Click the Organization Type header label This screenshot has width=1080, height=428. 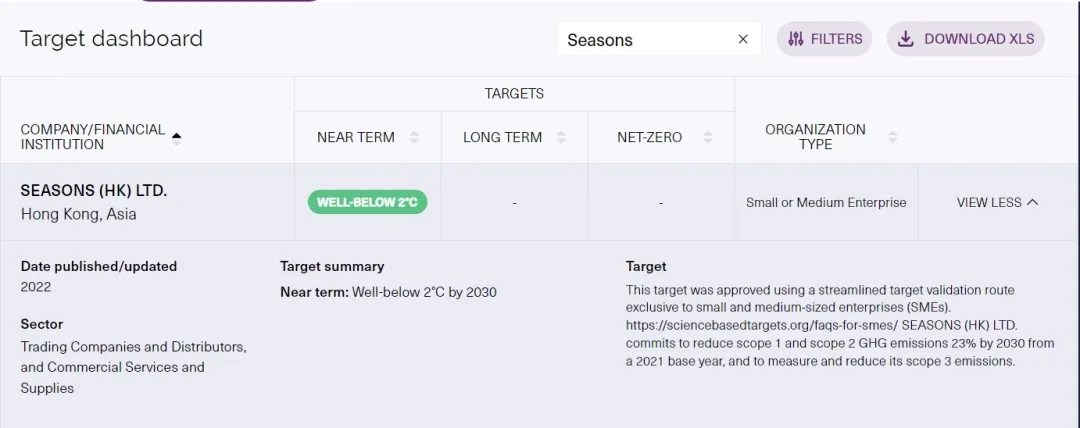coord(815,137)
